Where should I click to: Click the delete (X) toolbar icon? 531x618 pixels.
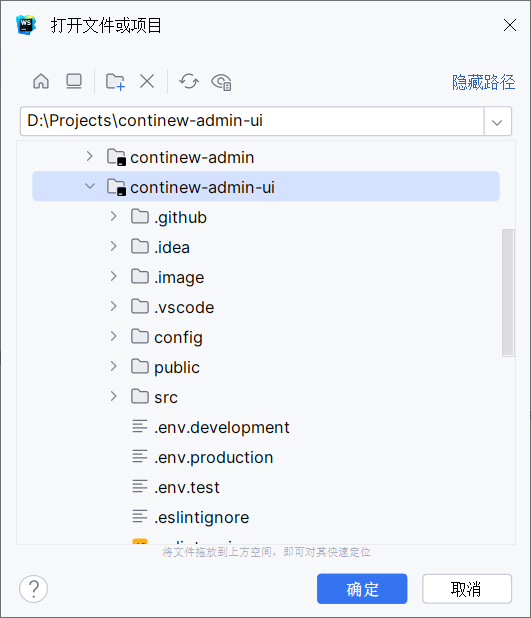pyautogui.click(x=147, y=82)
